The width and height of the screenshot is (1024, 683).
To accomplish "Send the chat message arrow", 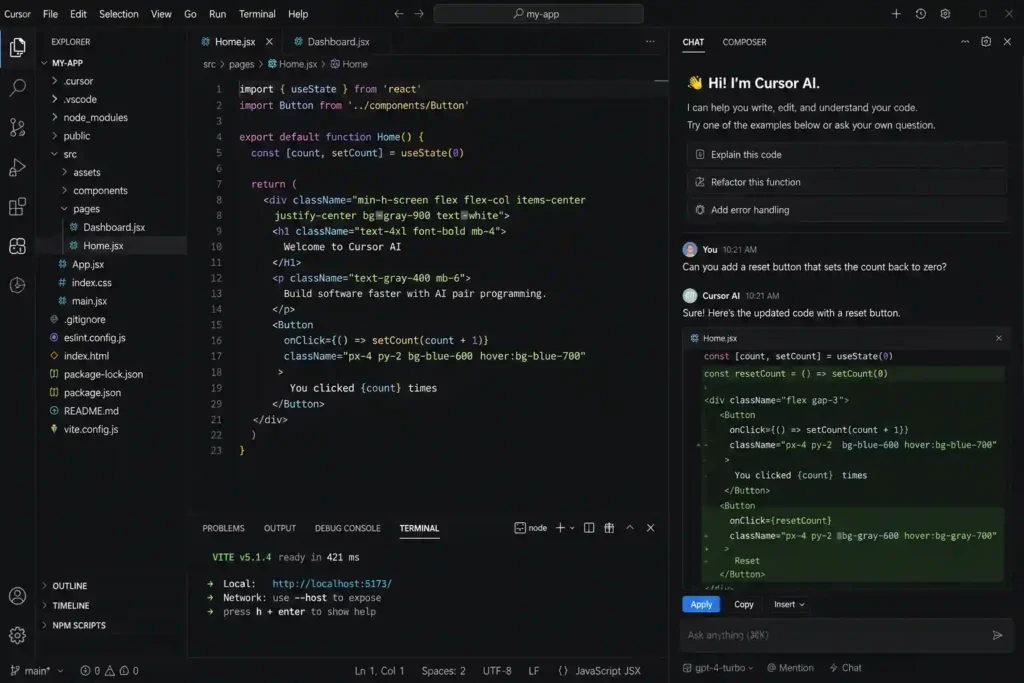I will 997,635.
